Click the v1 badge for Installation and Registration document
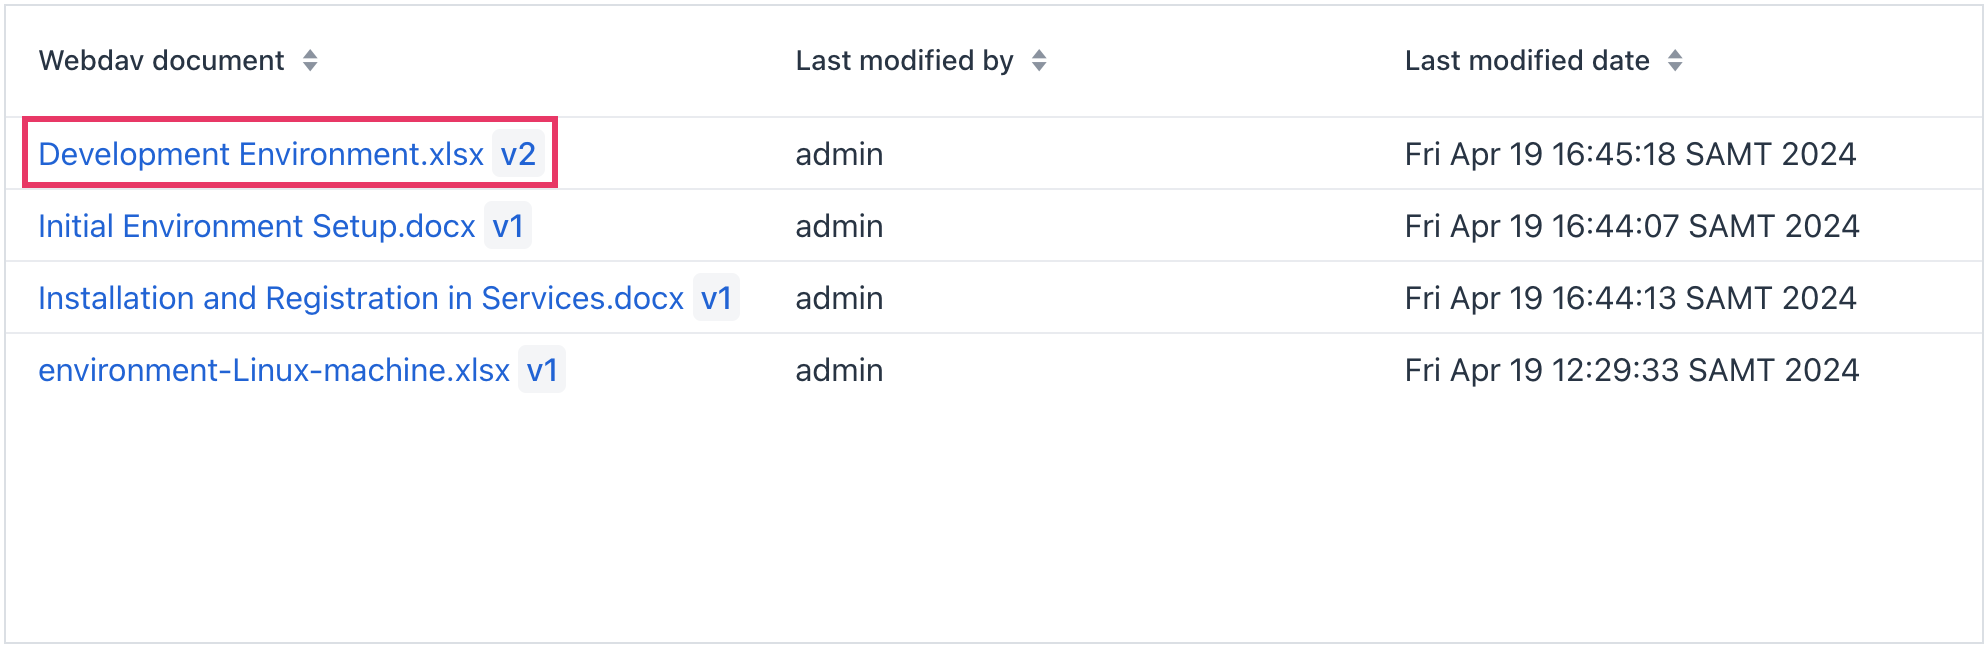The image size is (1988, 648). (x=718, y=298)
